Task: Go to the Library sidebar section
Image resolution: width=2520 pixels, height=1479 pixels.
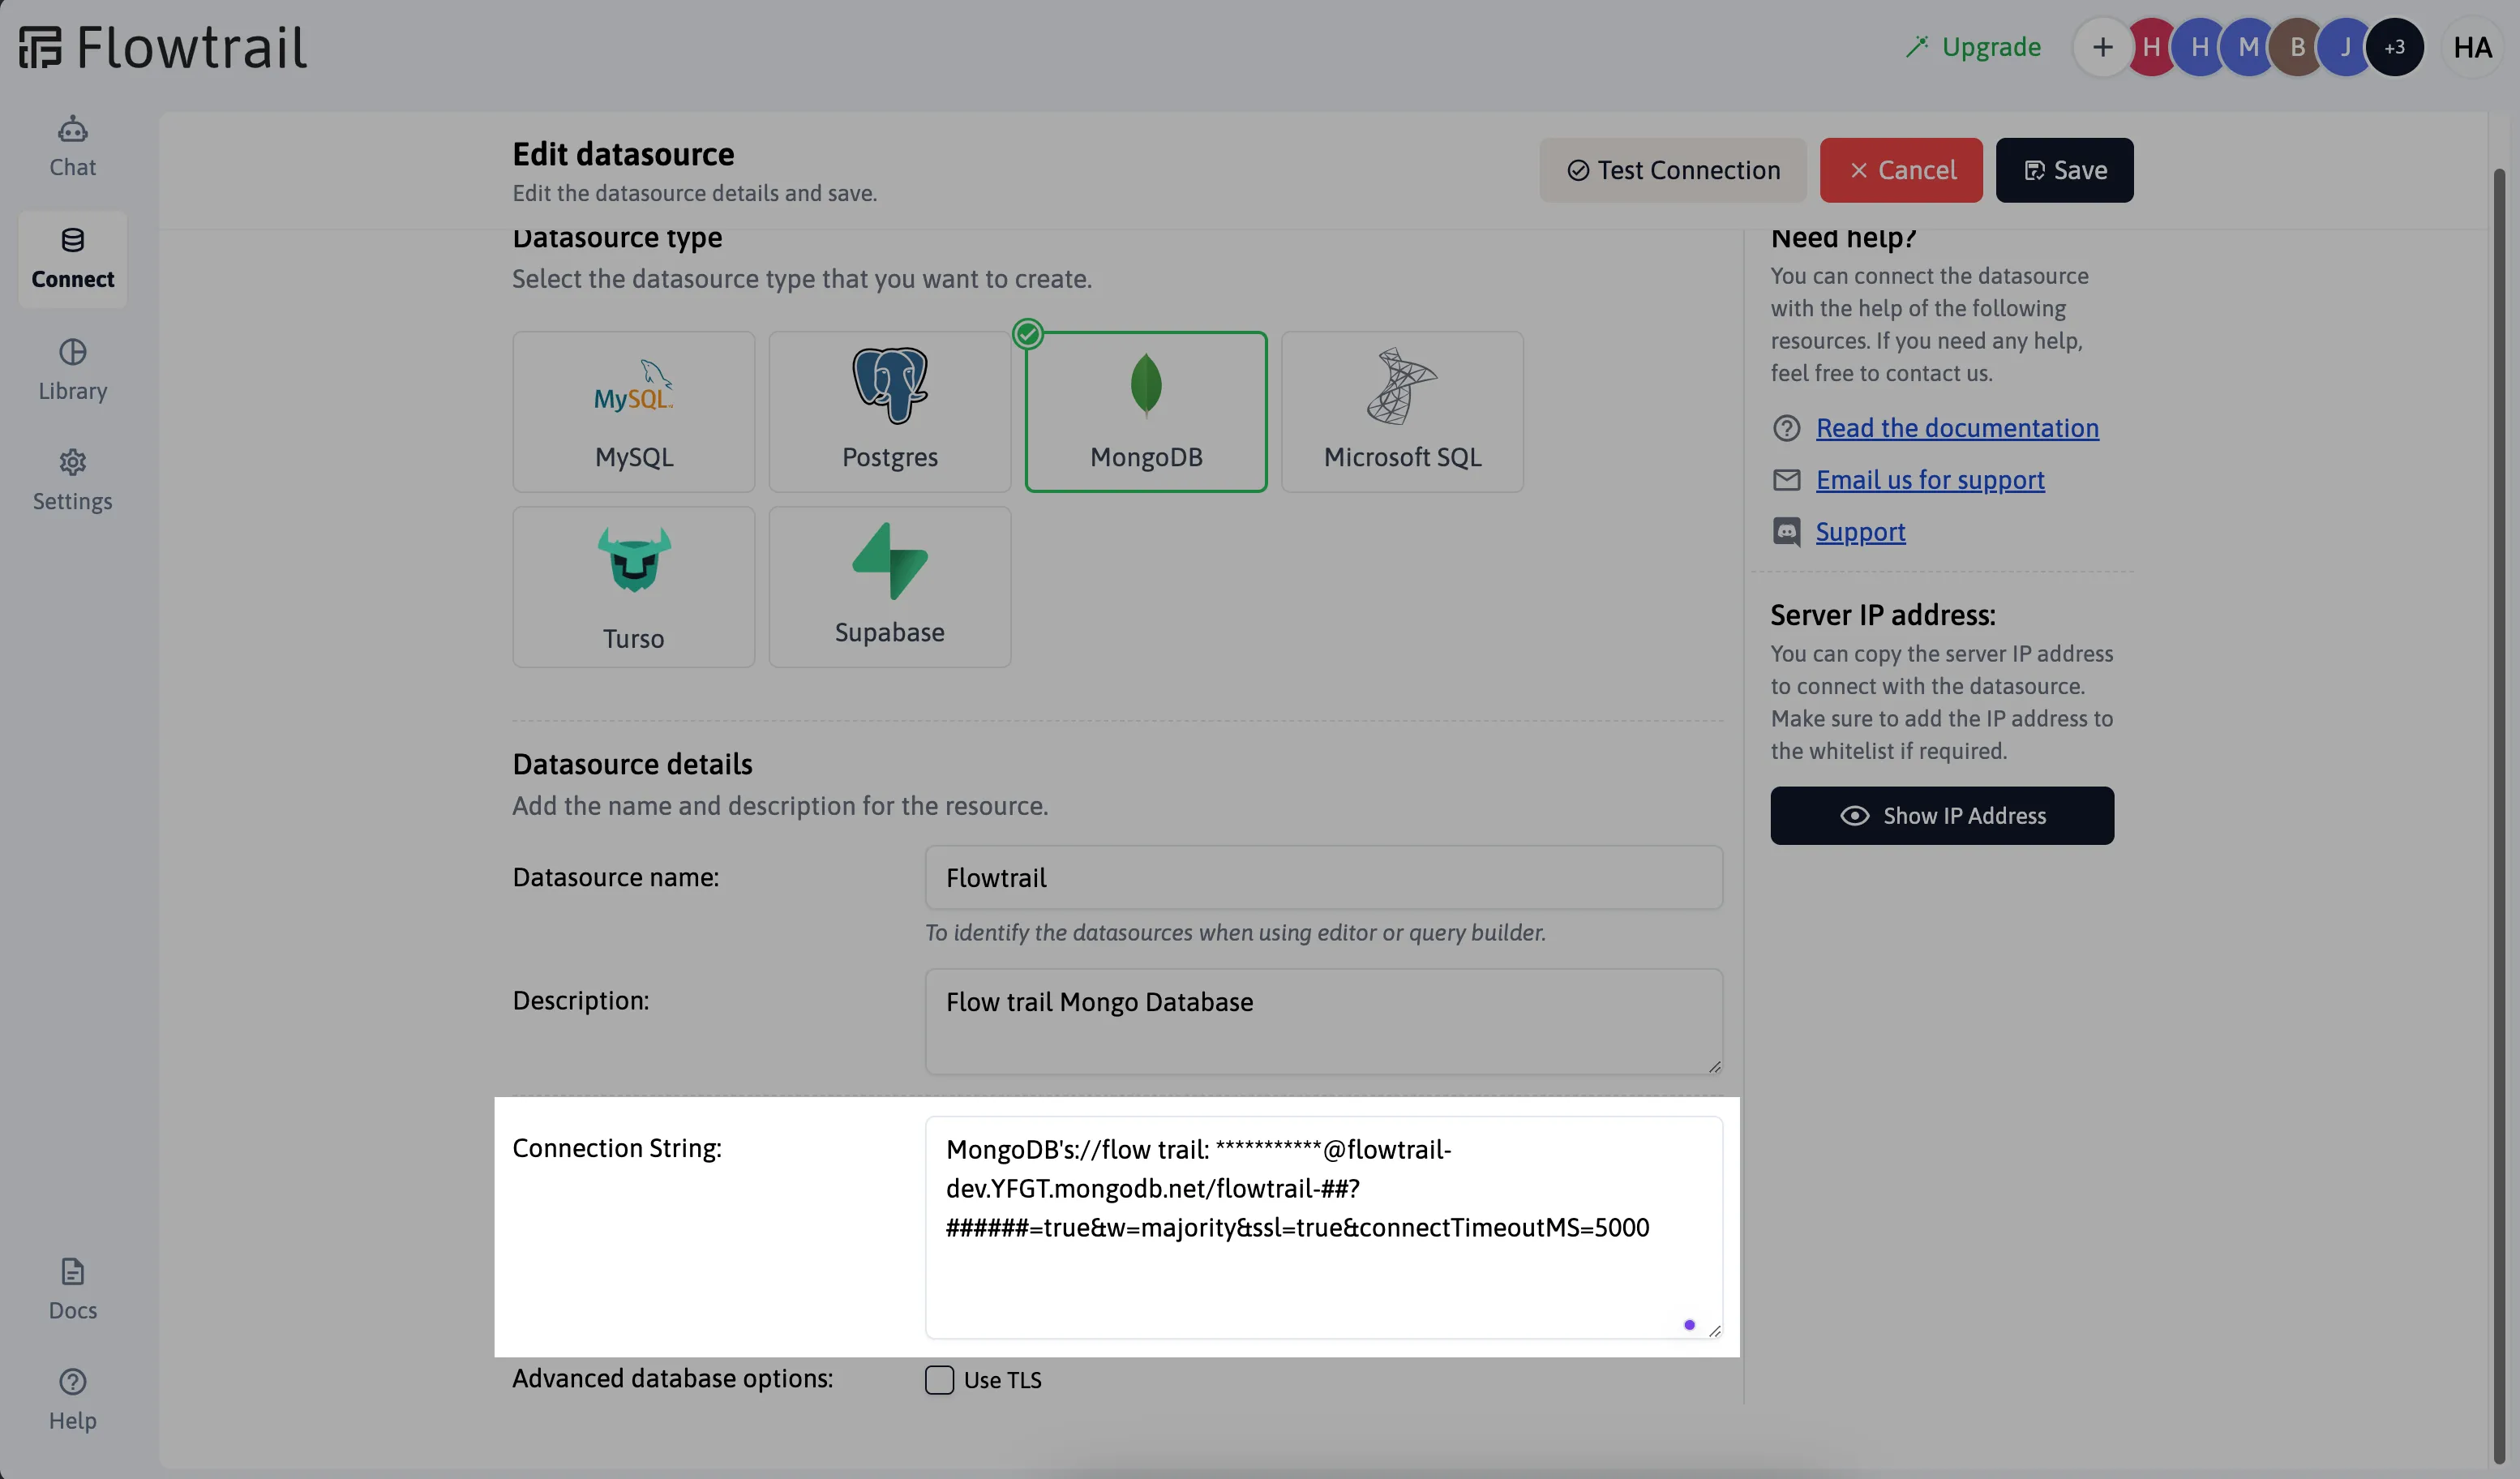Action: pyautogui.click(x=72, y=370)
